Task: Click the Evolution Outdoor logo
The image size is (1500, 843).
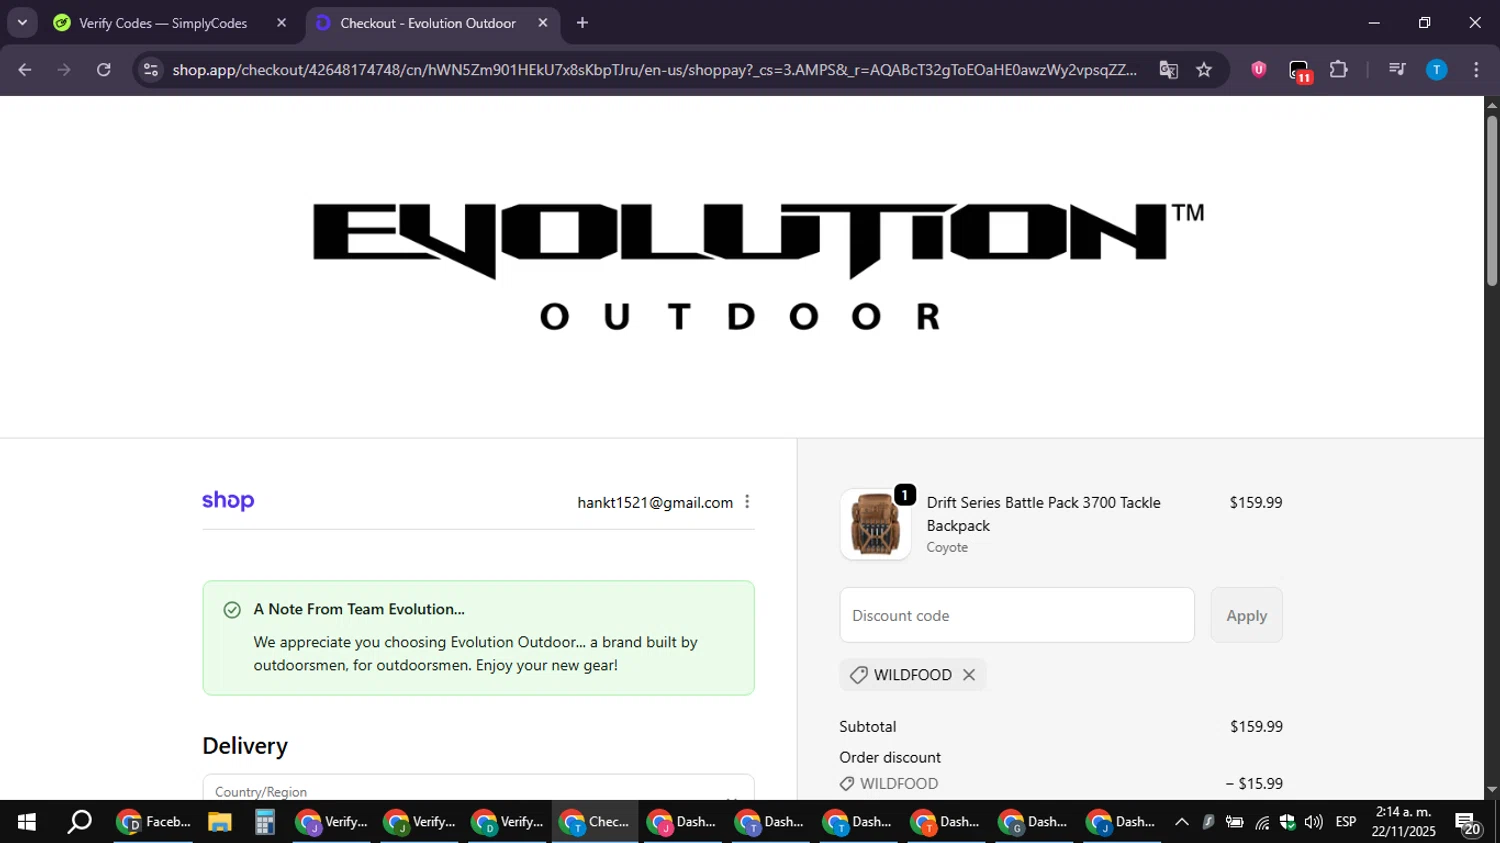Action: [758, 266]
